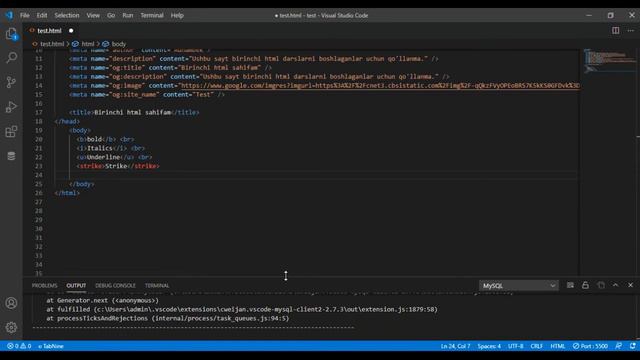Click line number 19 in the gutter

[x=38, y=131]
